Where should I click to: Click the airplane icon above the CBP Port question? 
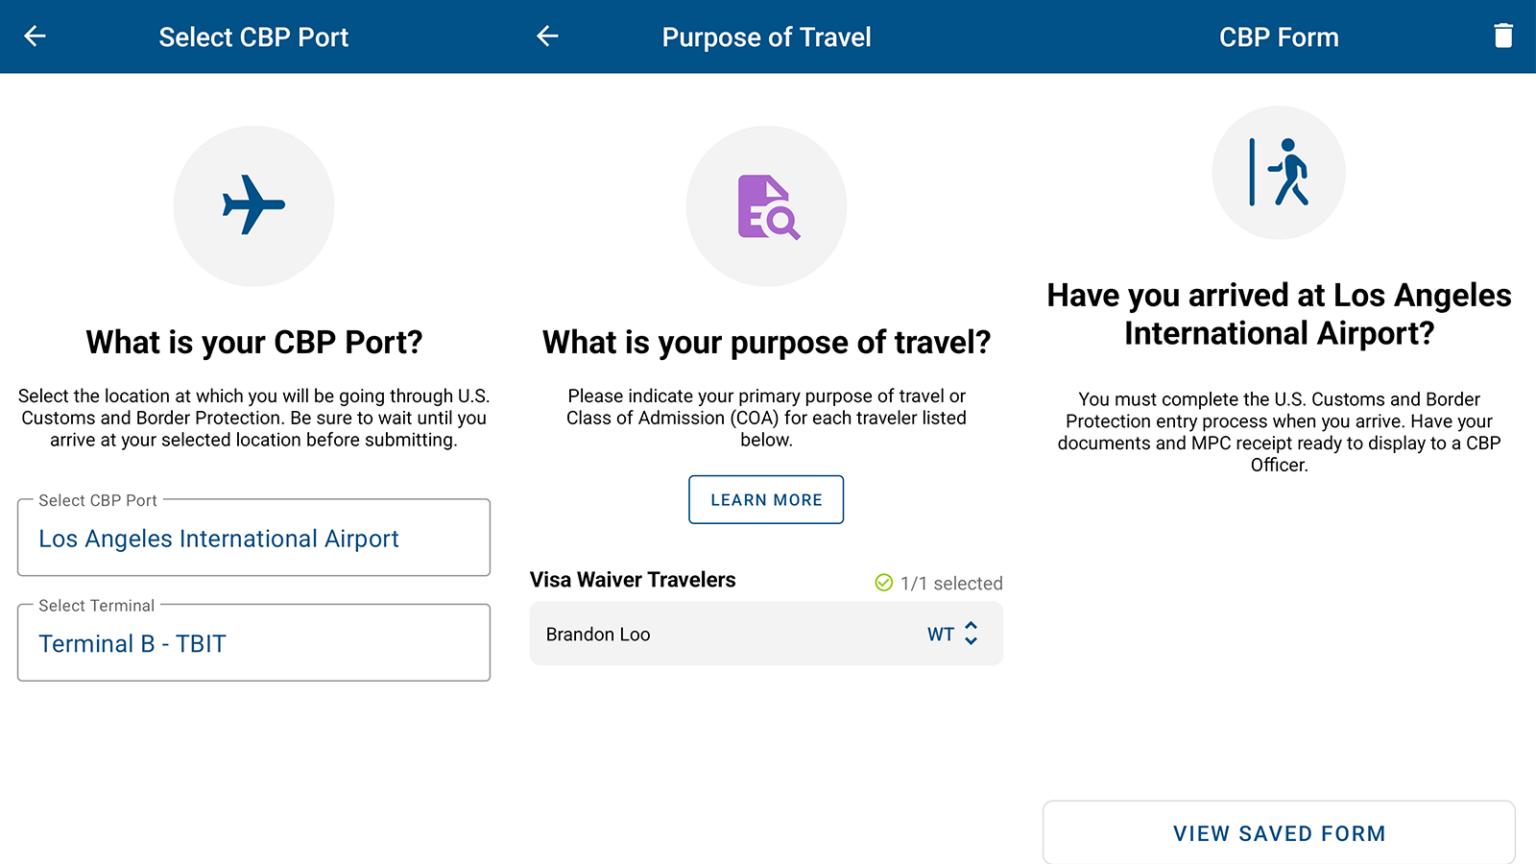tap(253, 206)
